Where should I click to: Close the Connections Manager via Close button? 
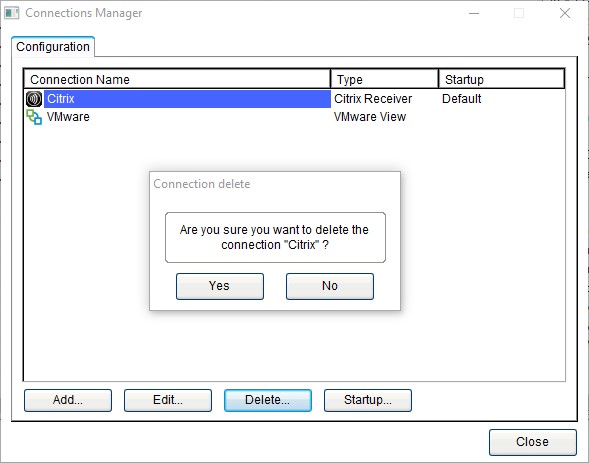(533, 442)
